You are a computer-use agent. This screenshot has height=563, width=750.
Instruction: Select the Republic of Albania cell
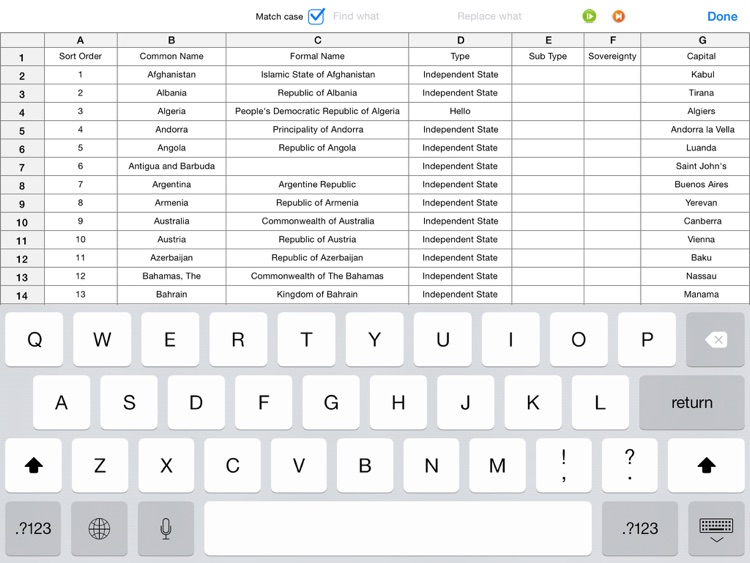pos(317,93)
